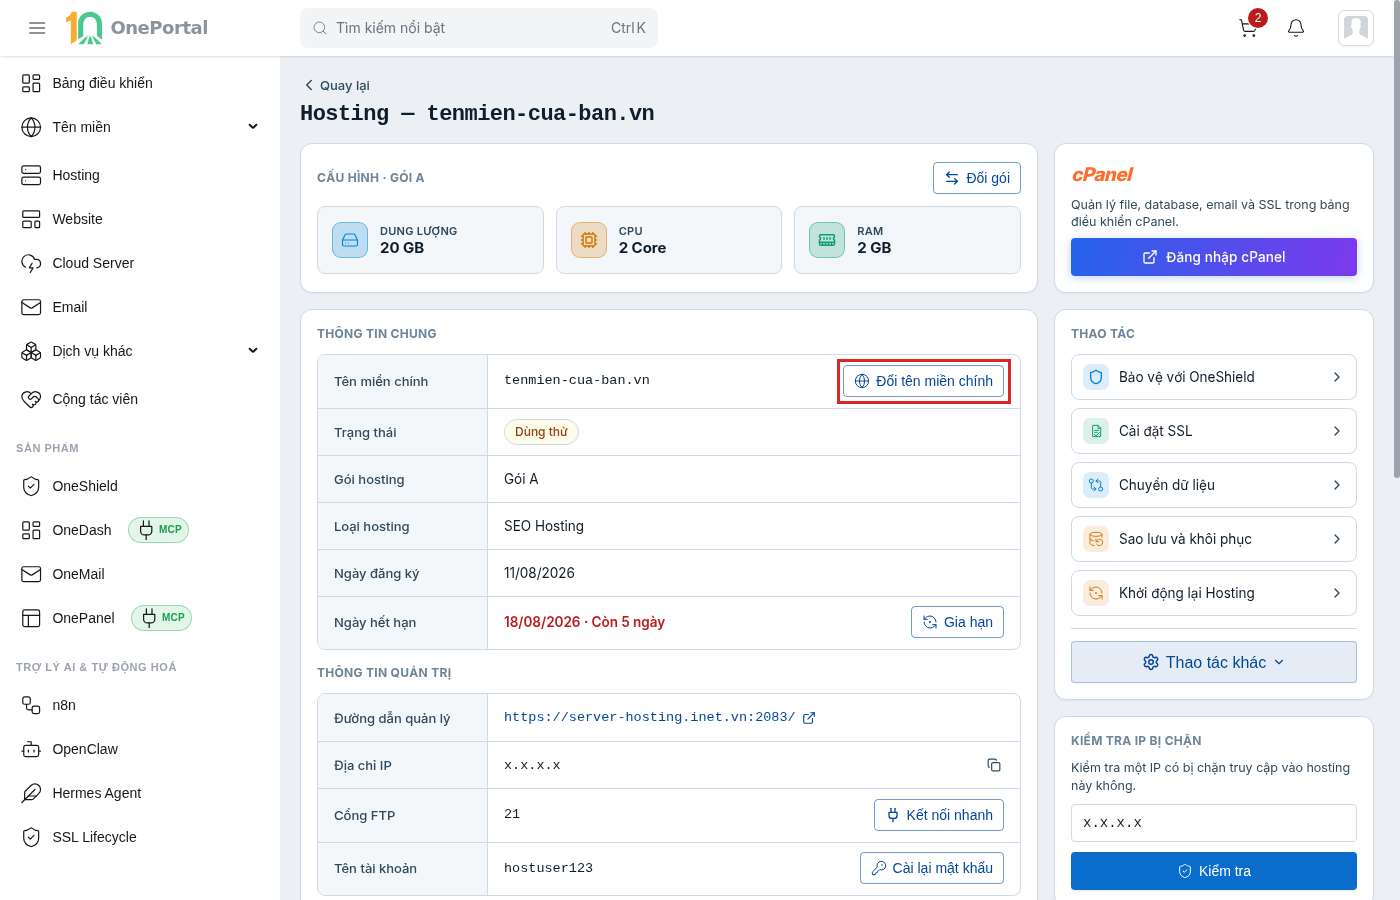The image size is (1400, 900).
Task: Click the Dùng thử status badge
Action: click(541, 432)
